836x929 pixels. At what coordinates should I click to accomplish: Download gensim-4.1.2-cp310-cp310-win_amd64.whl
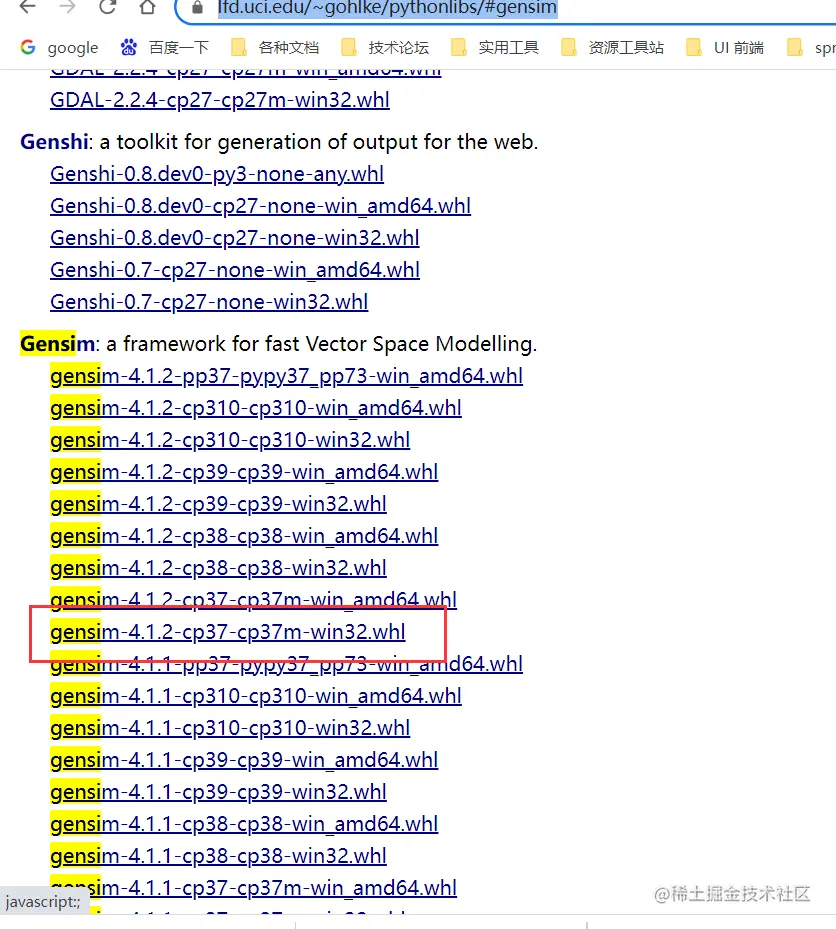[x=256, y=408]
